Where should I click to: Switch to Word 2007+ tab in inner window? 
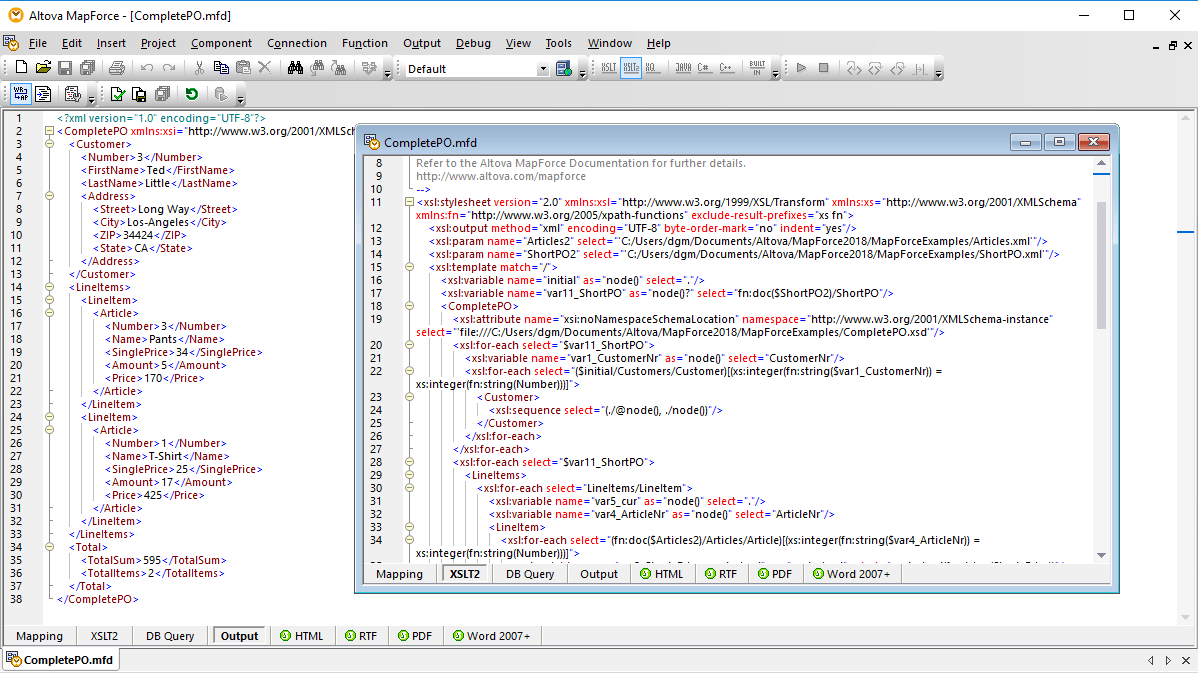click(851, 574)
